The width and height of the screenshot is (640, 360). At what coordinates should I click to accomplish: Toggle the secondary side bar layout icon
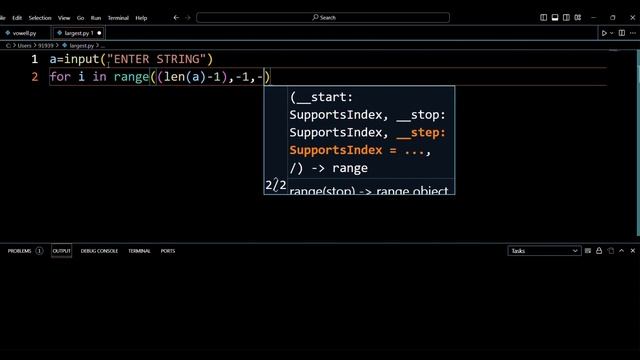coord(567,18)
